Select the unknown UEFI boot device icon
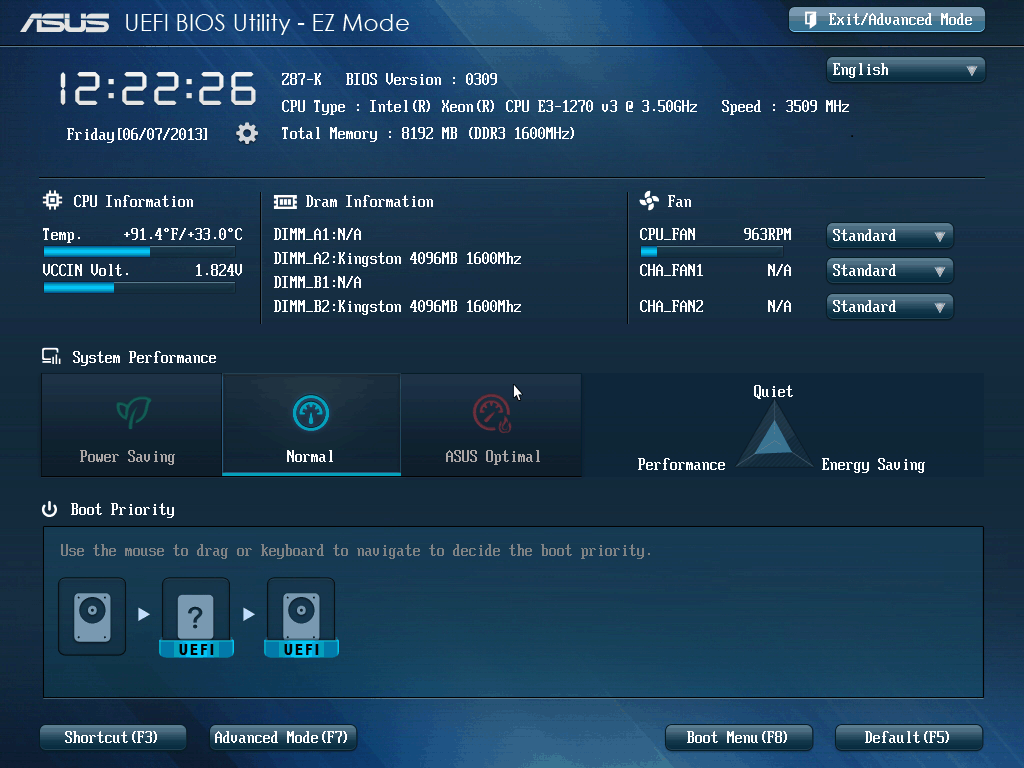1024x768 pixels. pyautogui.click(x=196, y=614)
